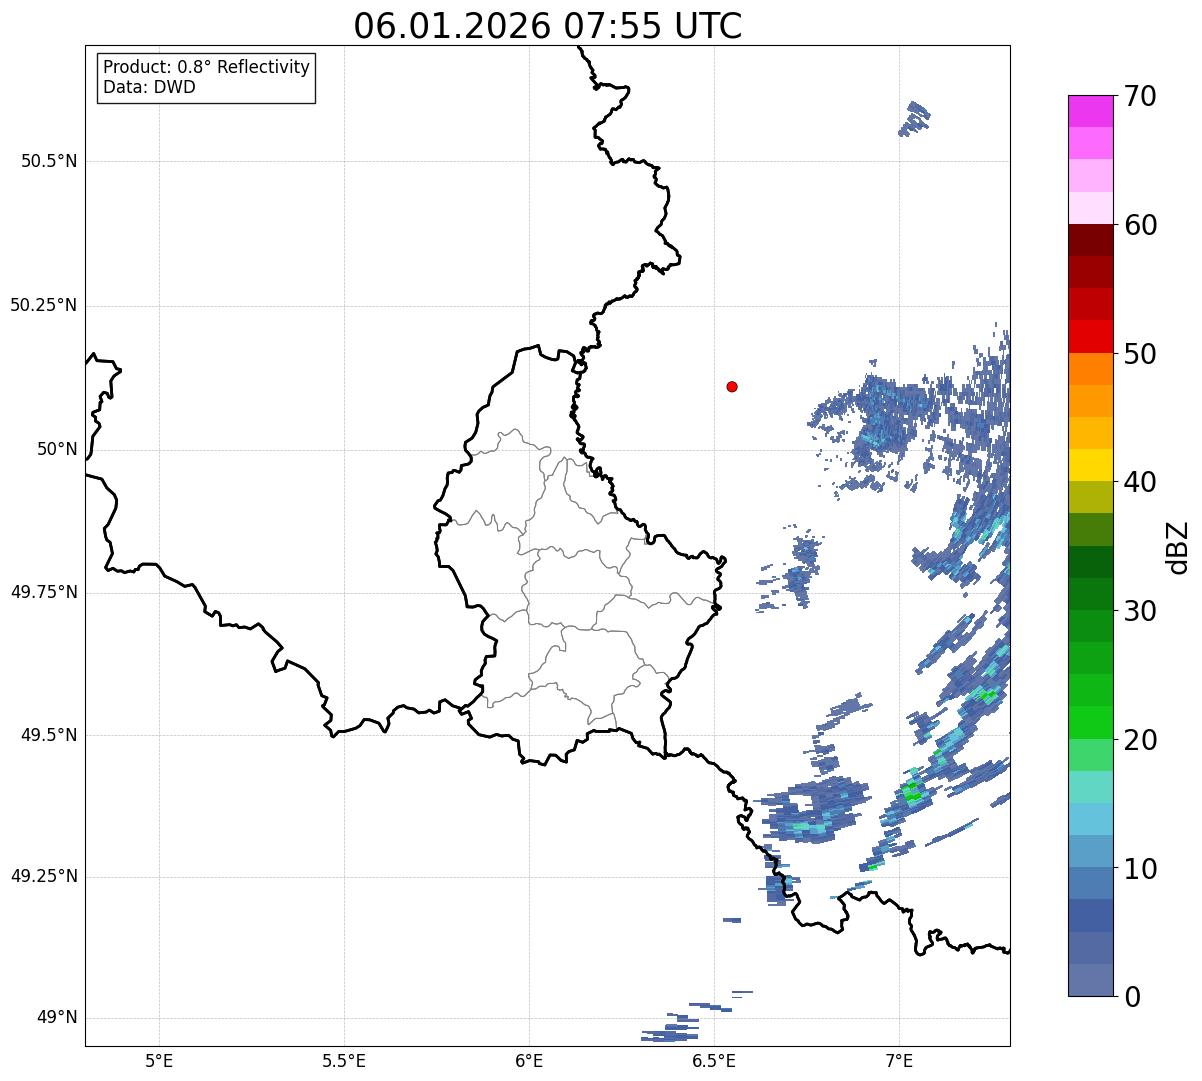
Task: Click the "dBZ" colorbar axis label
Action: pyautogui.click(x=1177, y=547)
